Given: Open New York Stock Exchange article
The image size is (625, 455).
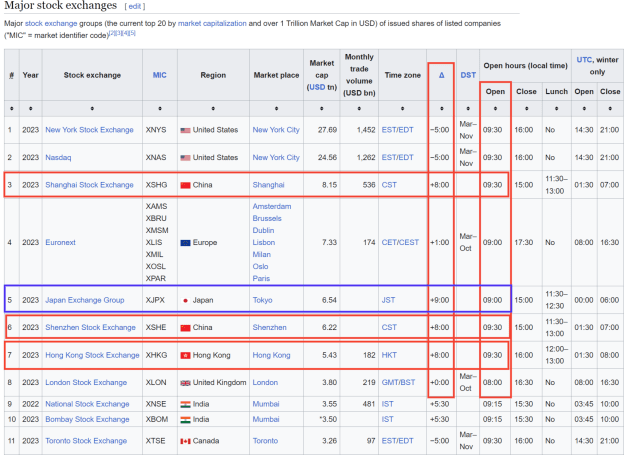Looking at the screenshot, I should tap(89, 130).
